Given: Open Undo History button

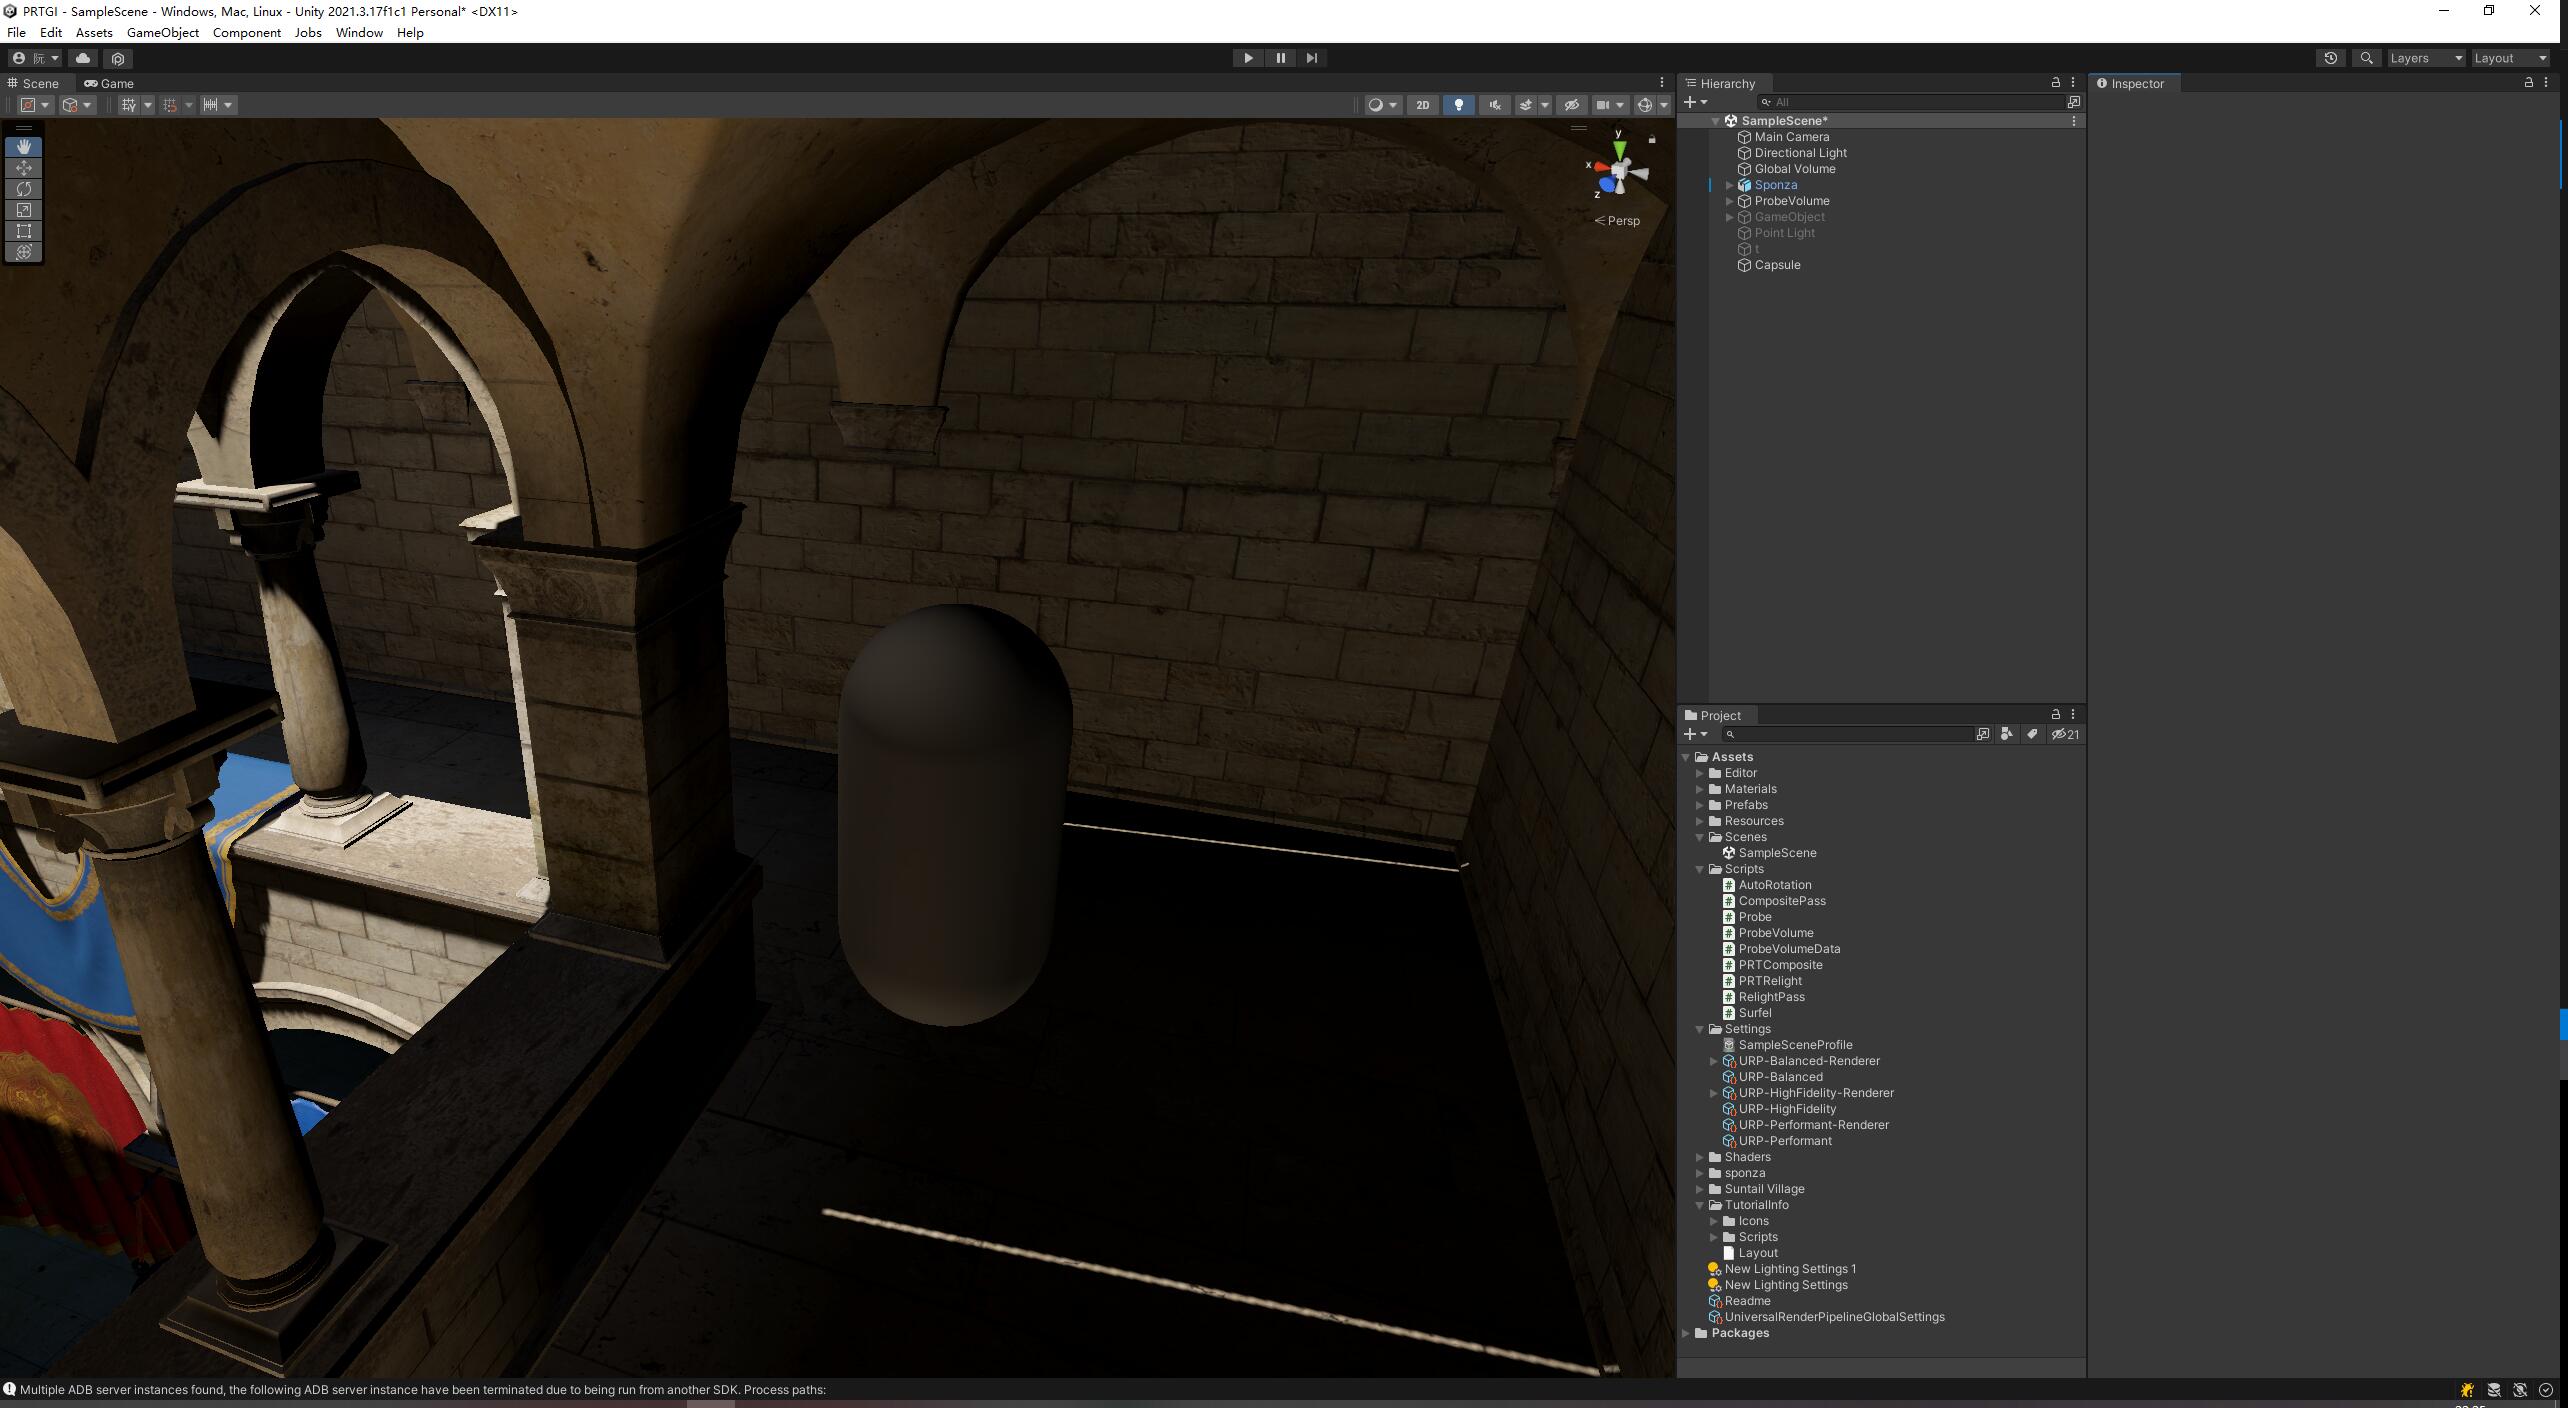Looking at the screenshot, I should point(2331,58).
